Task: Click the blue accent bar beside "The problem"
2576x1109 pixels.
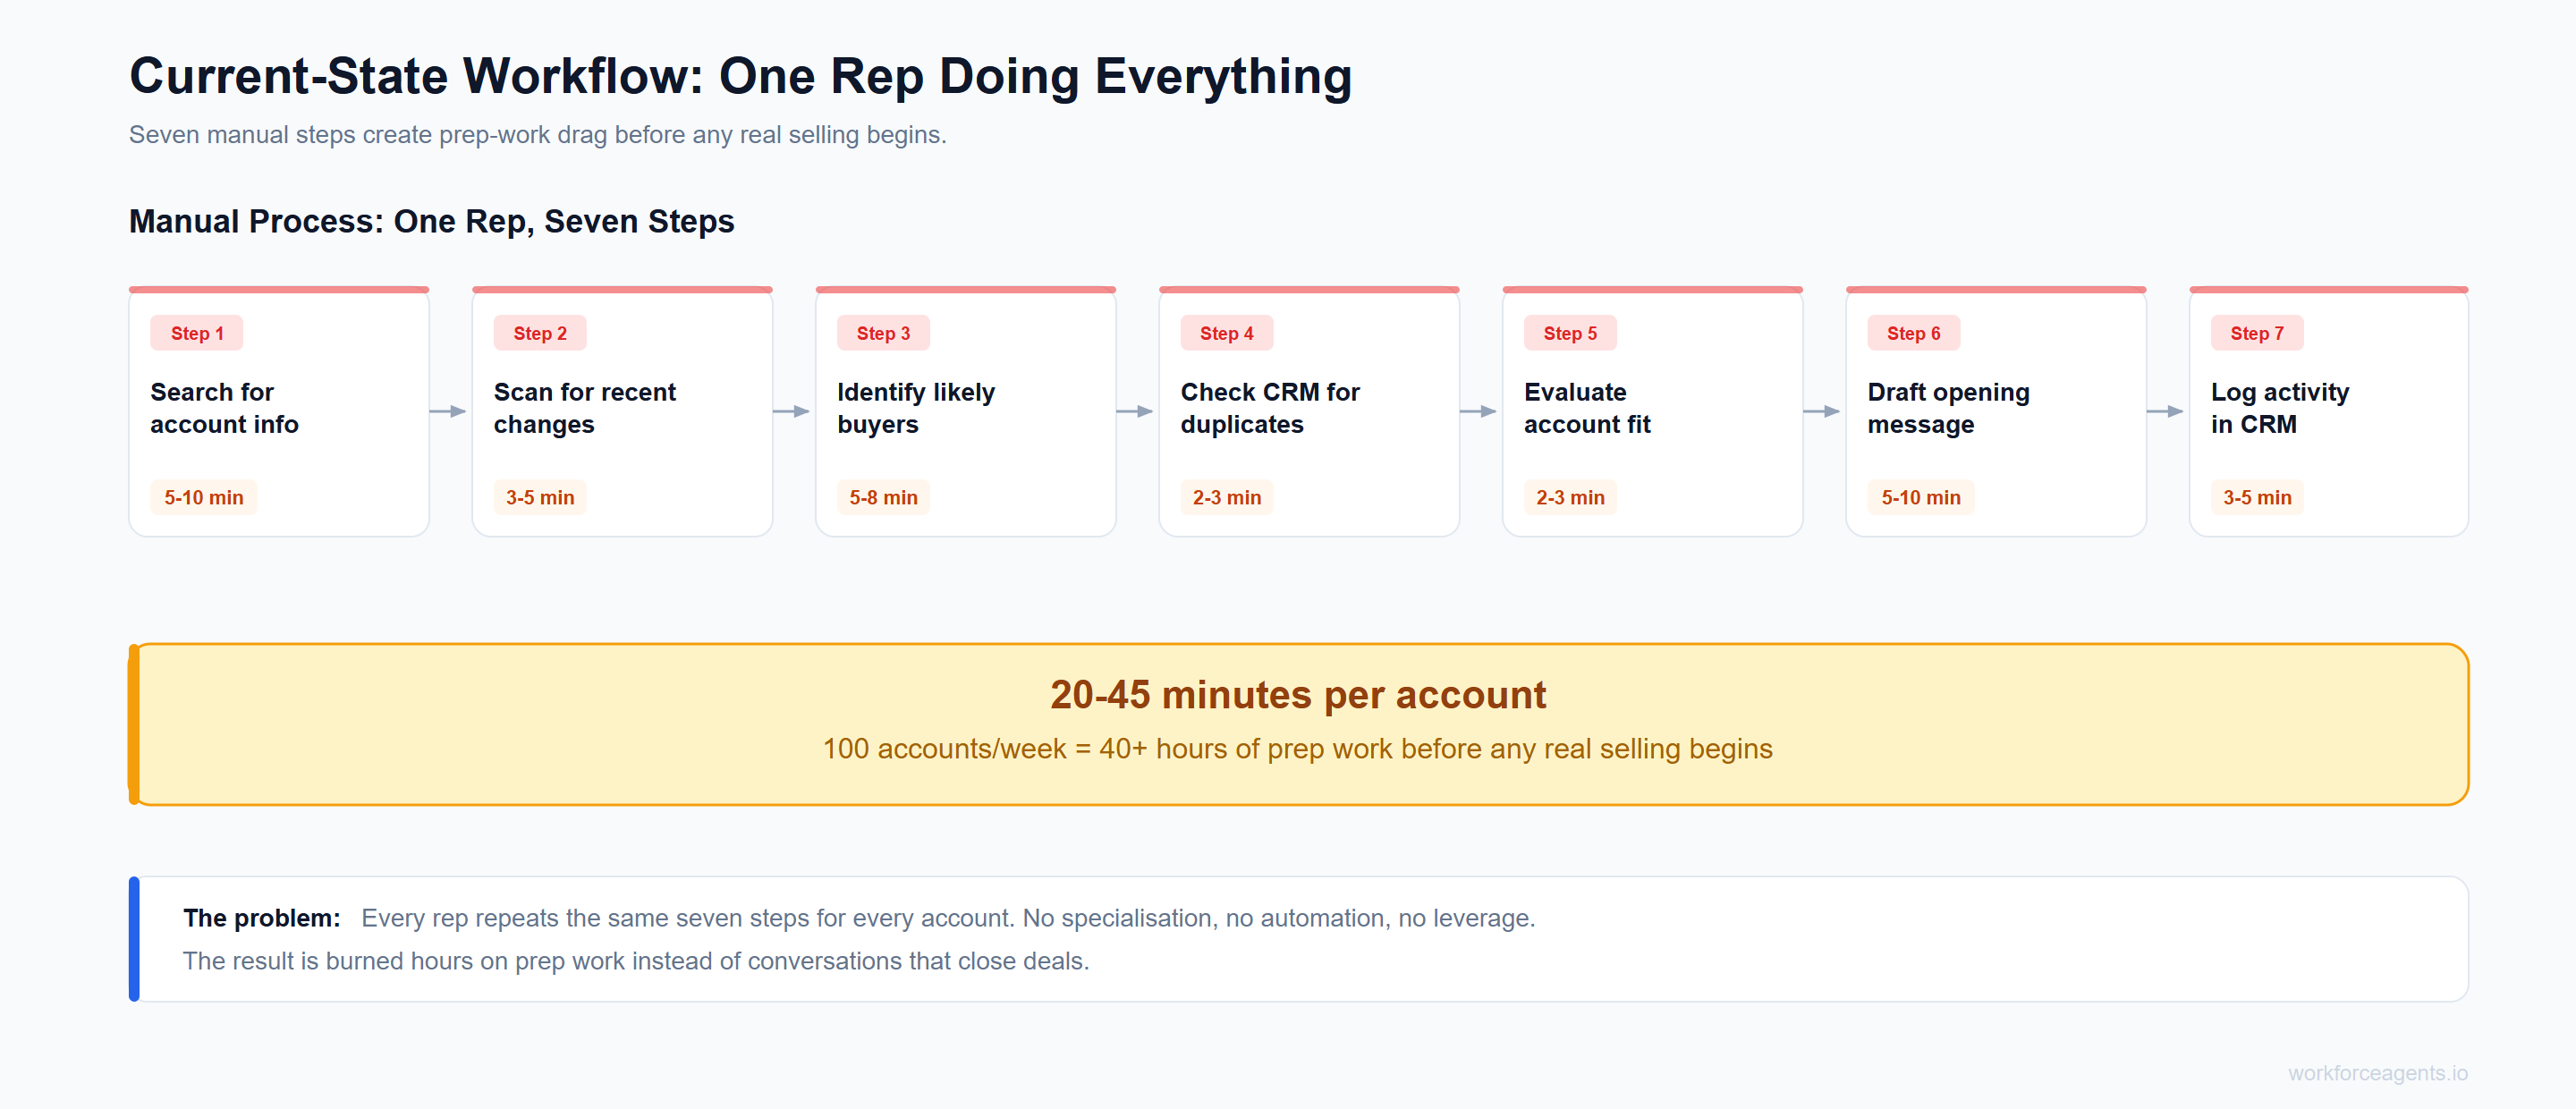Action: pos(134,939)
